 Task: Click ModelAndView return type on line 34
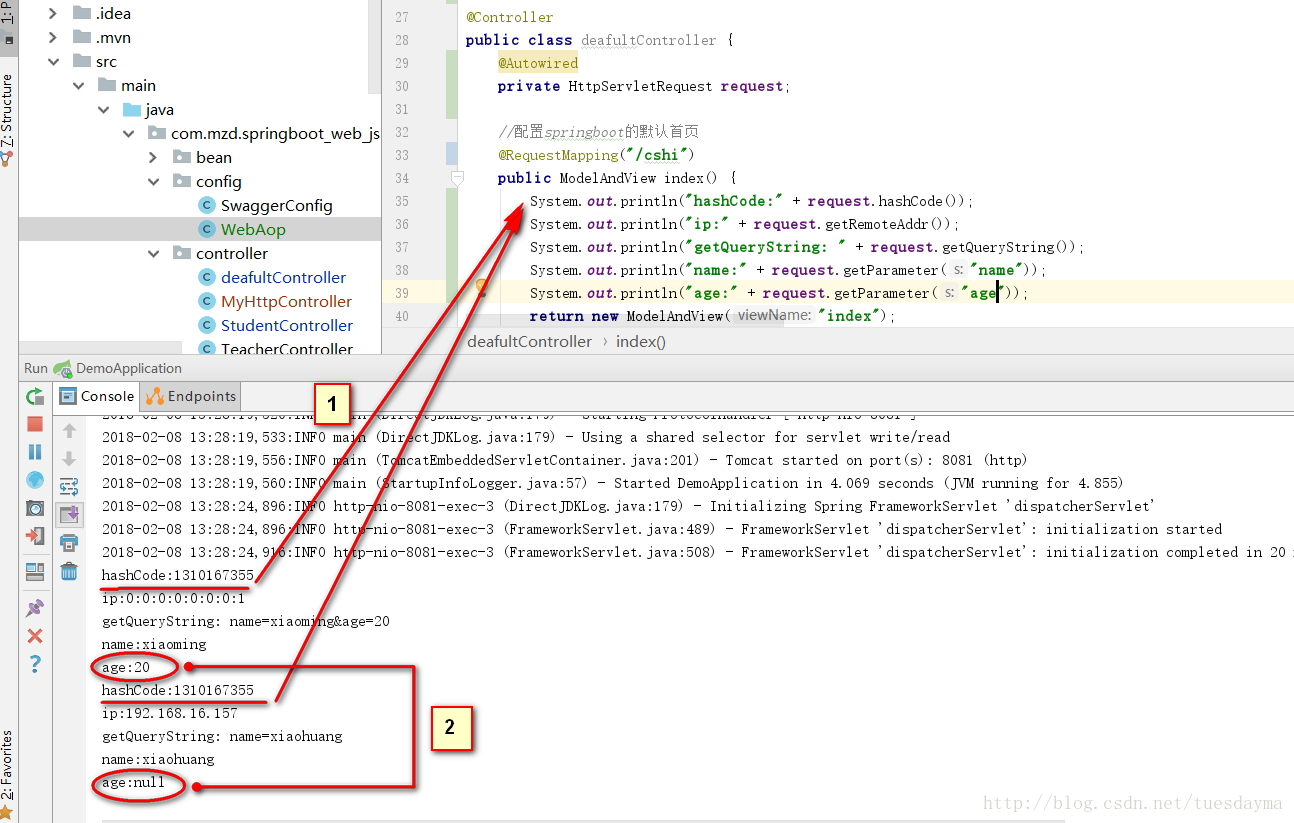click(607, 178)
